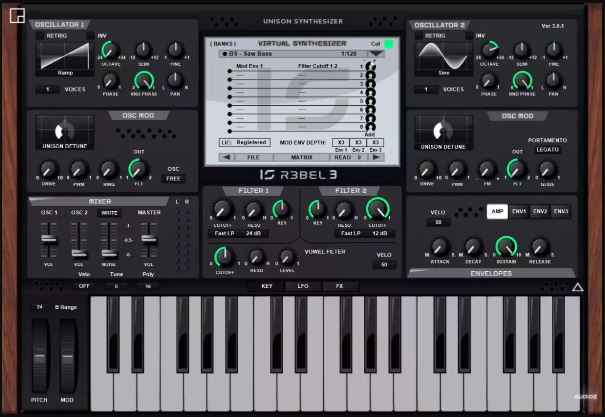Click the MASTER volume fader

(x=149, y=239)
